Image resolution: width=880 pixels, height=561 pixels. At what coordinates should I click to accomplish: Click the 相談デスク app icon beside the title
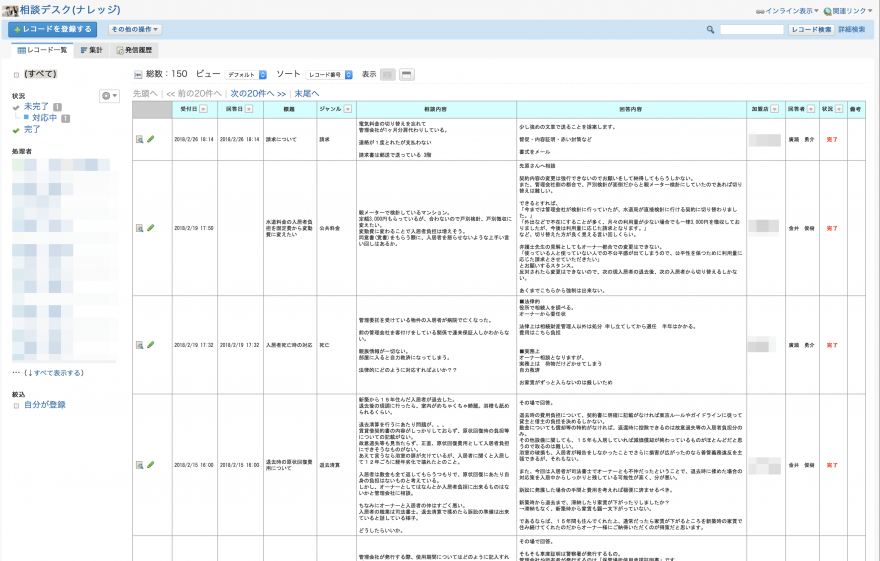click(x=10, y=10)
